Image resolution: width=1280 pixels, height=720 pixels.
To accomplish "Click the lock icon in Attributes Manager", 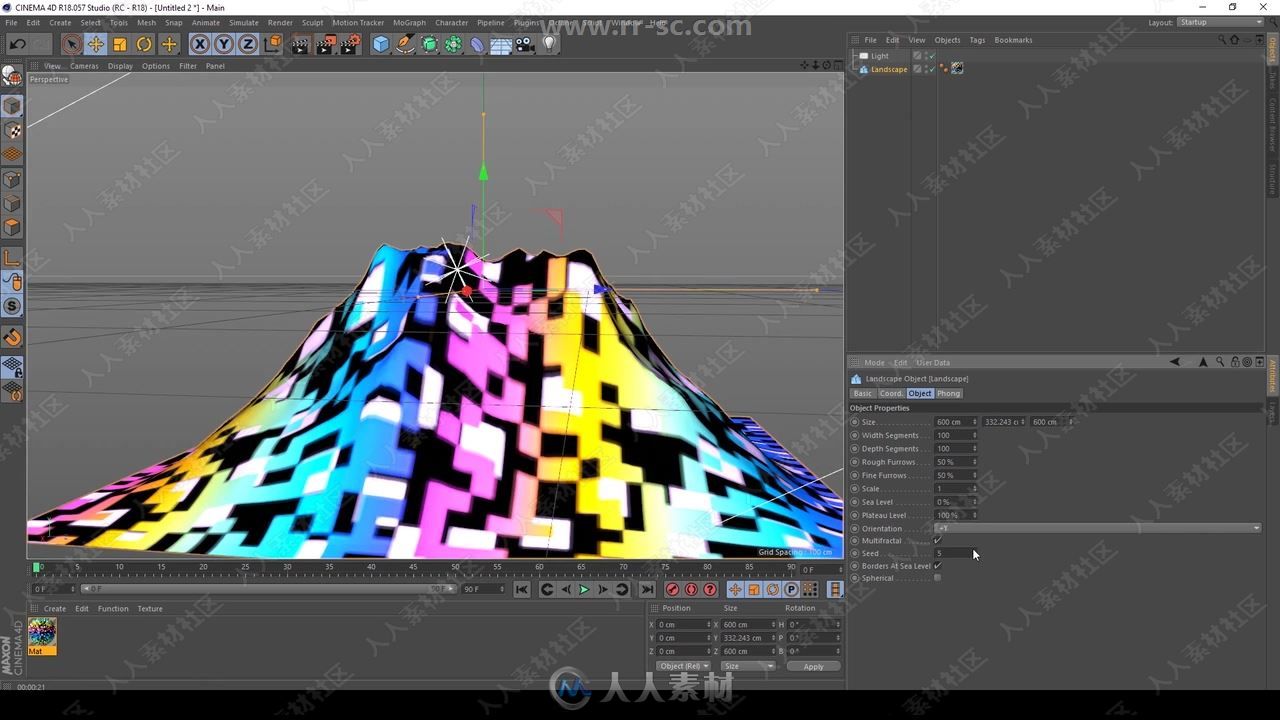I will pyautogui.click(x=1236, y=362).
